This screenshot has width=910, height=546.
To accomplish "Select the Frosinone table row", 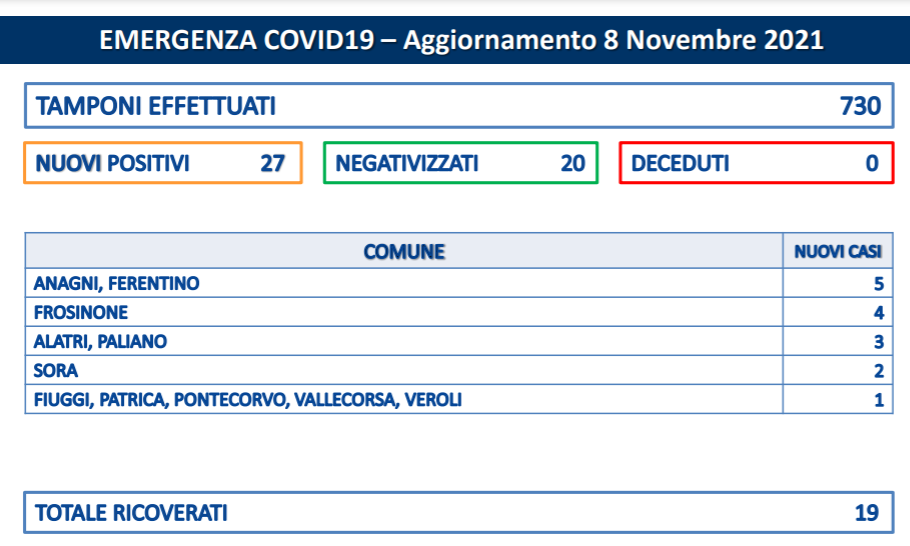I will pos(458,312).
